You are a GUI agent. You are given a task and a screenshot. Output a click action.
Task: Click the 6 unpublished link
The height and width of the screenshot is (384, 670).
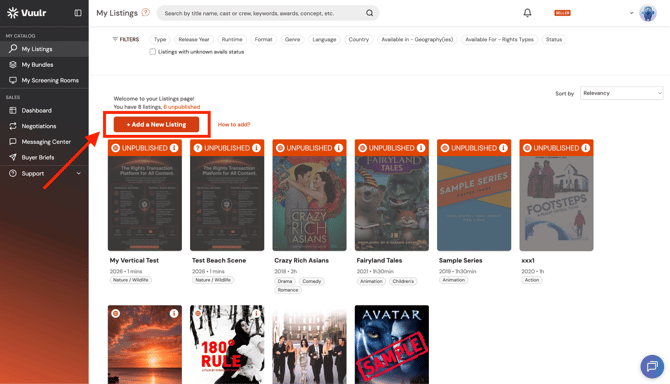point(182,107)
